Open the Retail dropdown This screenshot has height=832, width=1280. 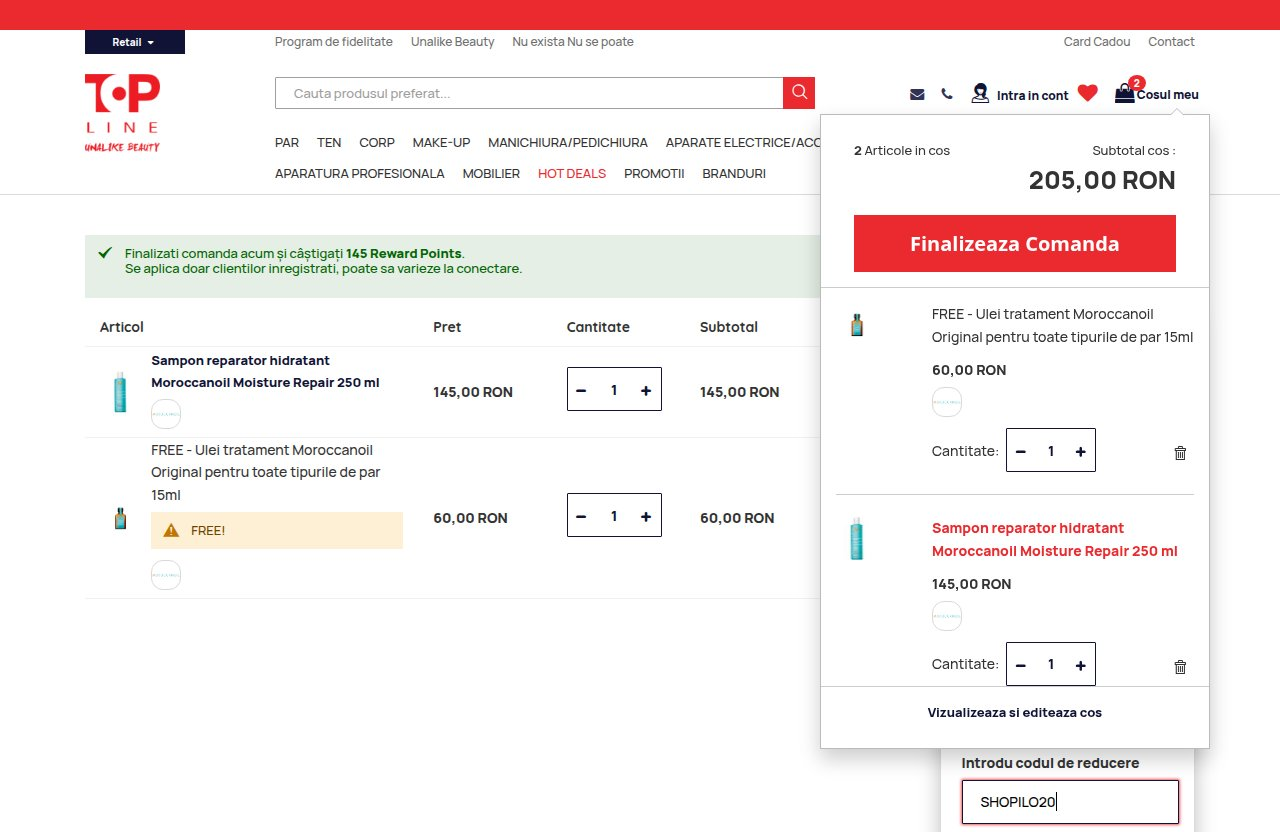point(135,42)
